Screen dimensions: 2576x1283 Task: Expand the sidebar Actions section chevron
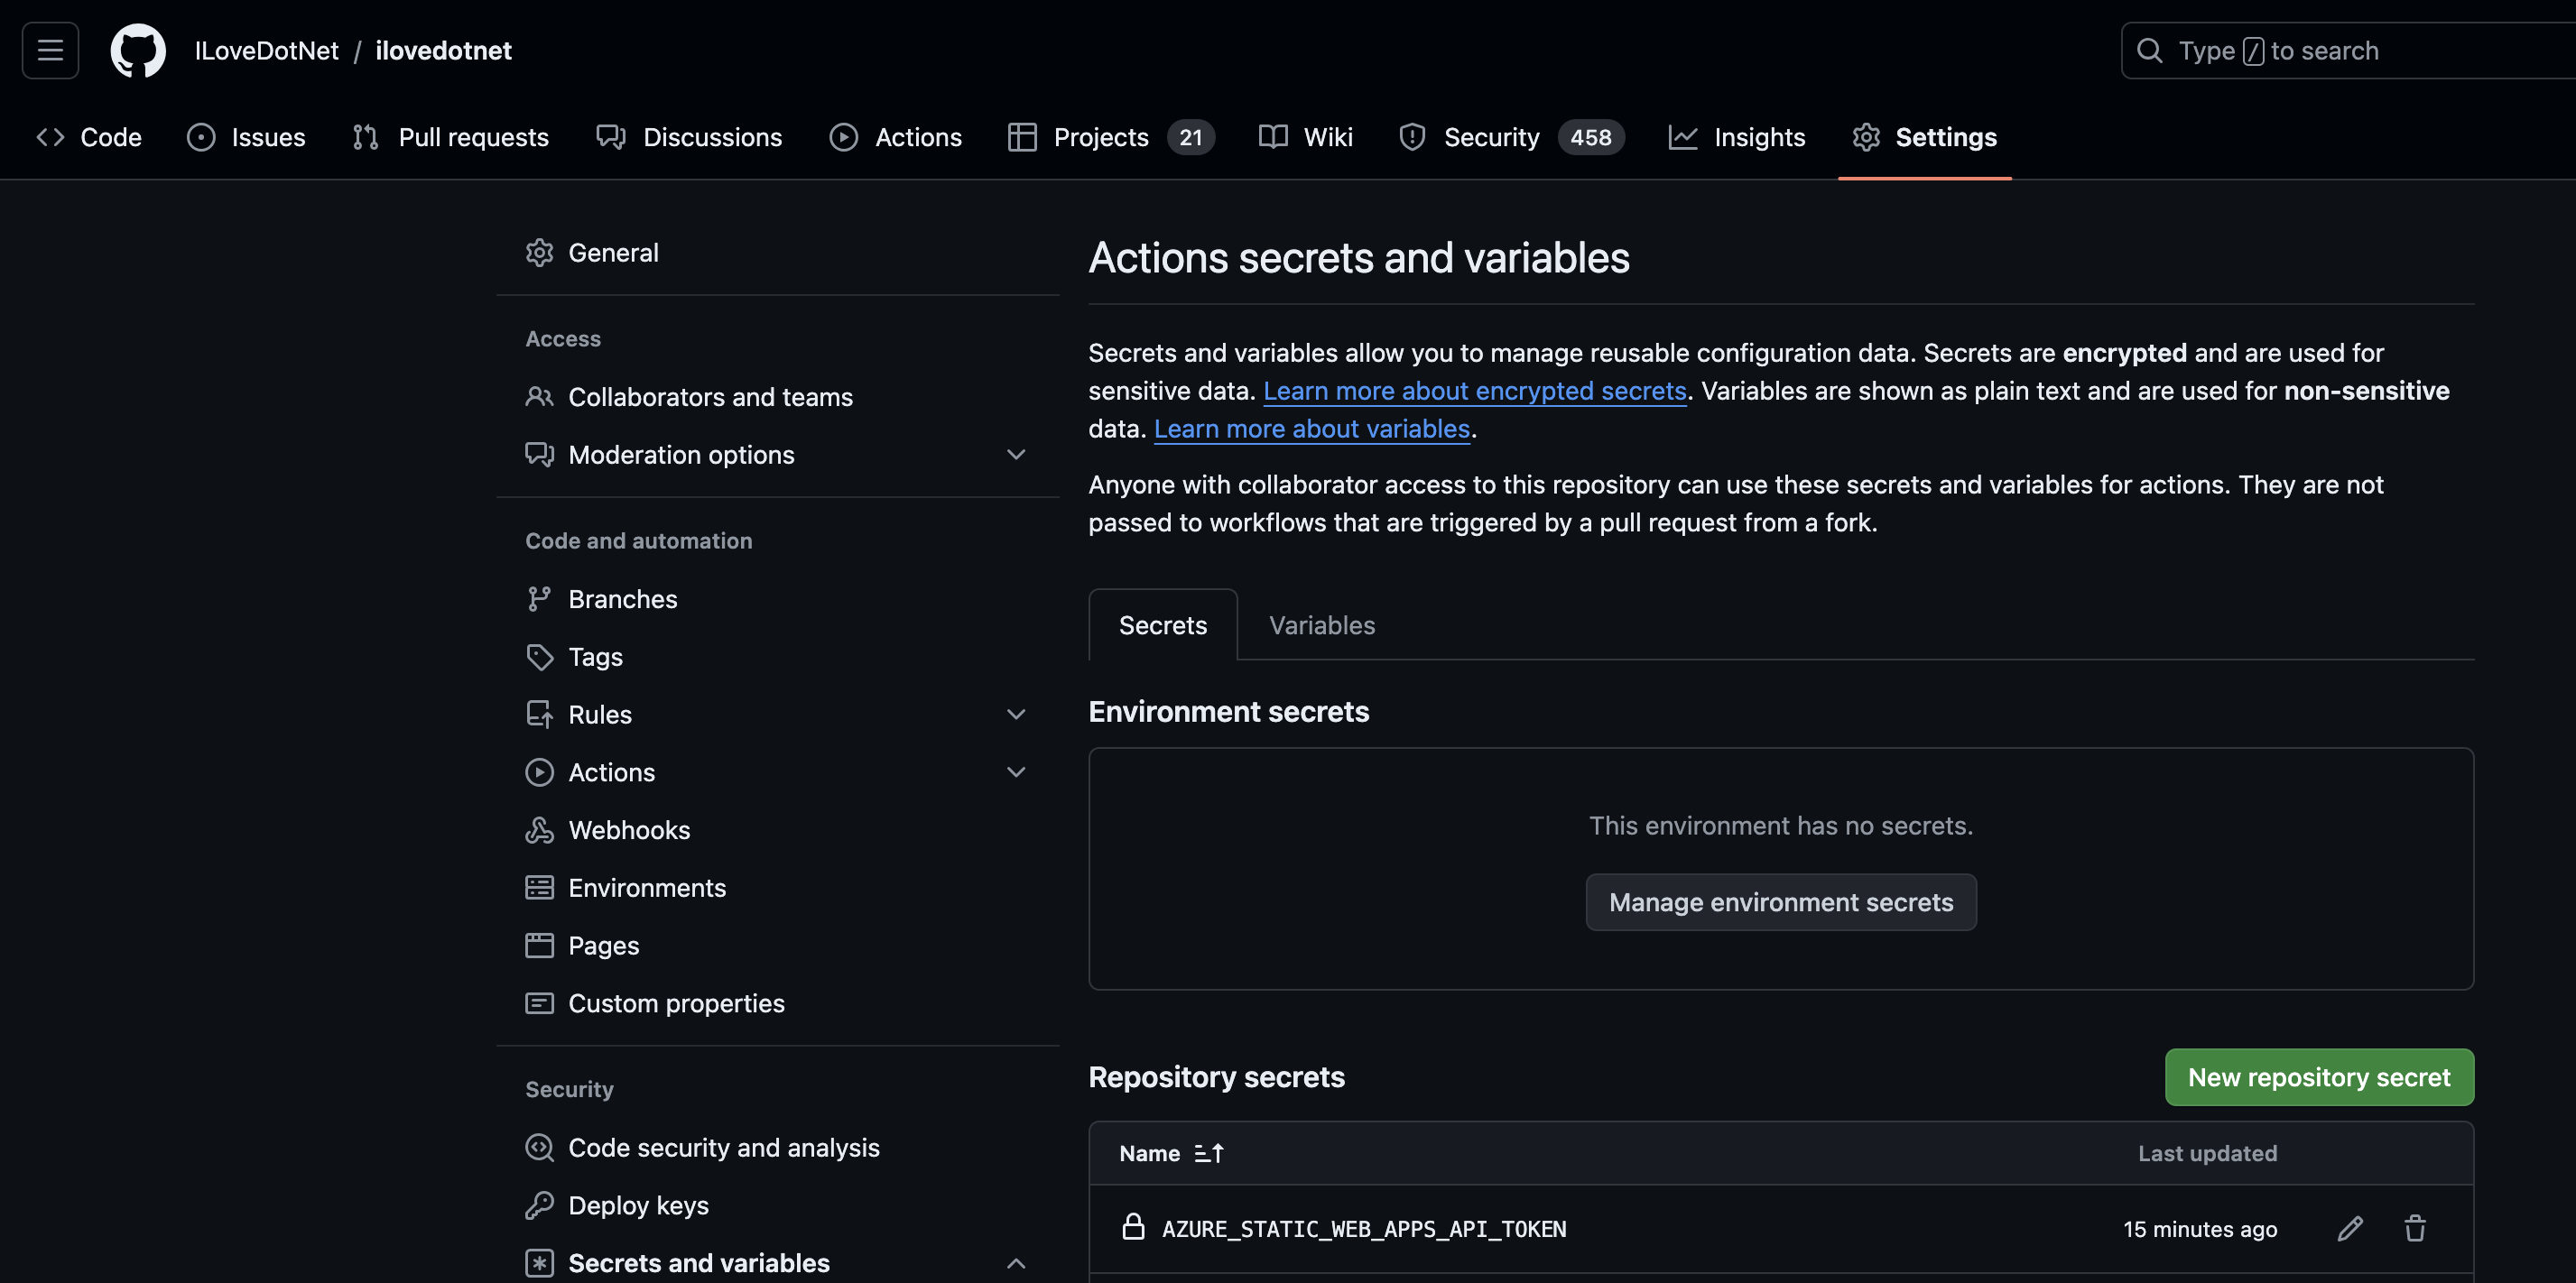coord(1016,773)
